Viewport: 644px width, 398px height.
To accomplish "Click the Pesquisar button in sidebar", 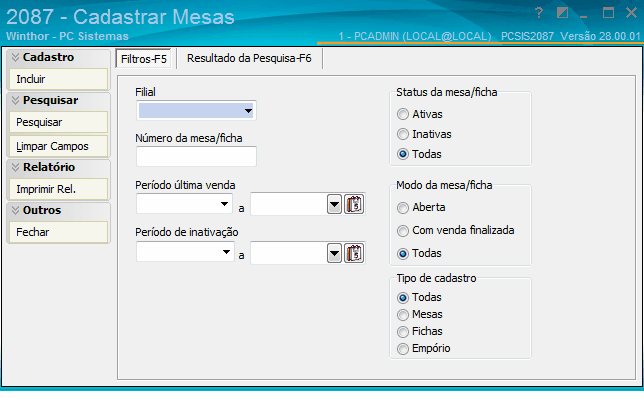I will (59, 122).
